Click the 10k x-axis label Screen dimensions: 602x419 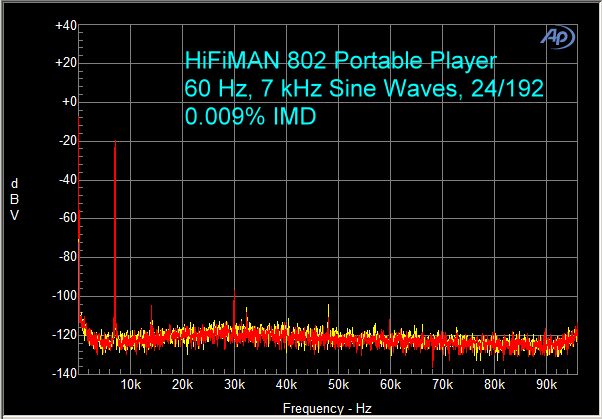tap(130, 385)
